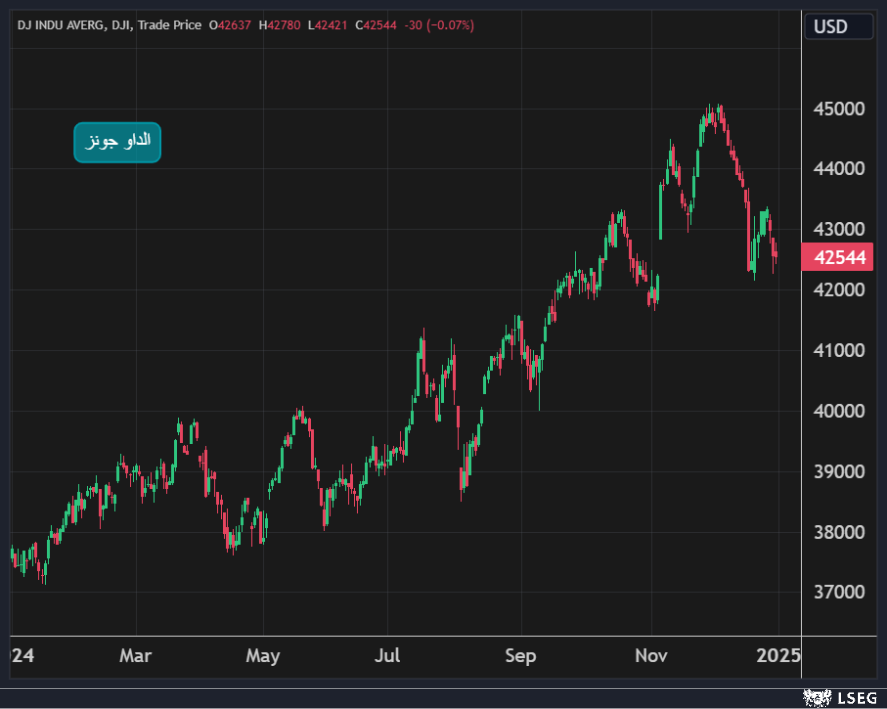The image size is (887, 709).
Task: Click the C42544 close price value
Action: tap(382, 24)
